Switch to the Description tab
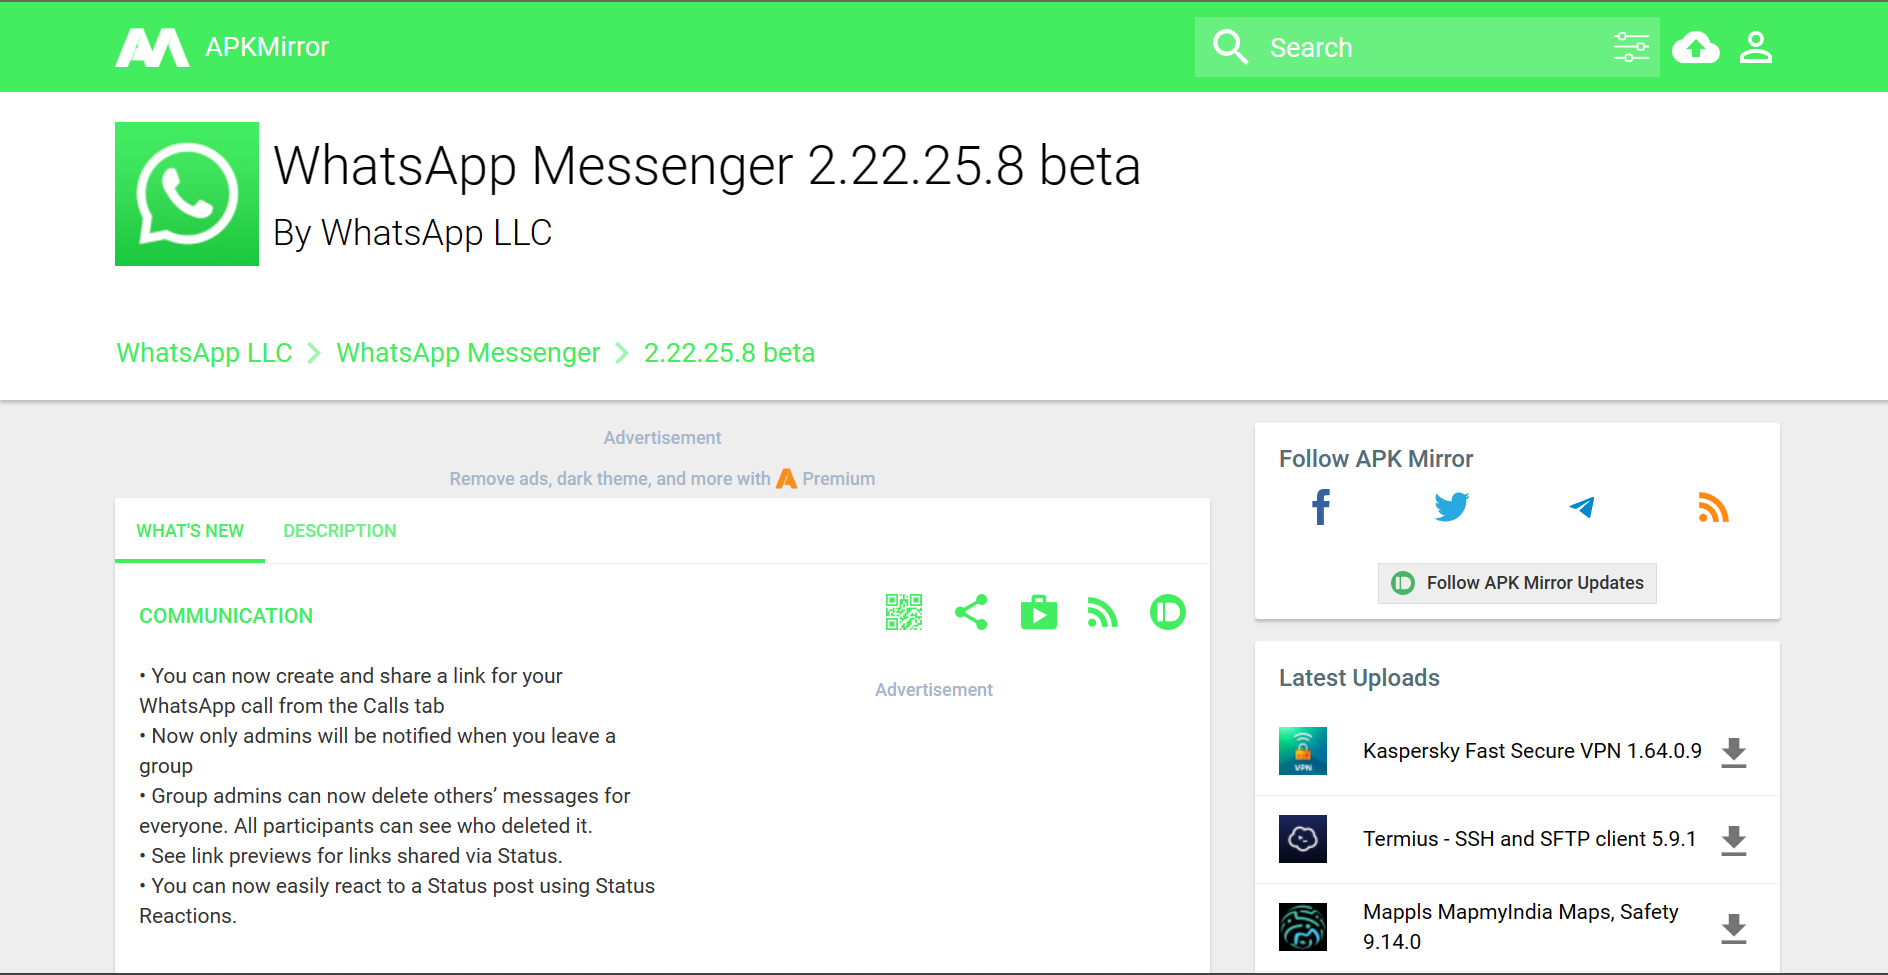1888x975 pixels. [x=340, y=531]
